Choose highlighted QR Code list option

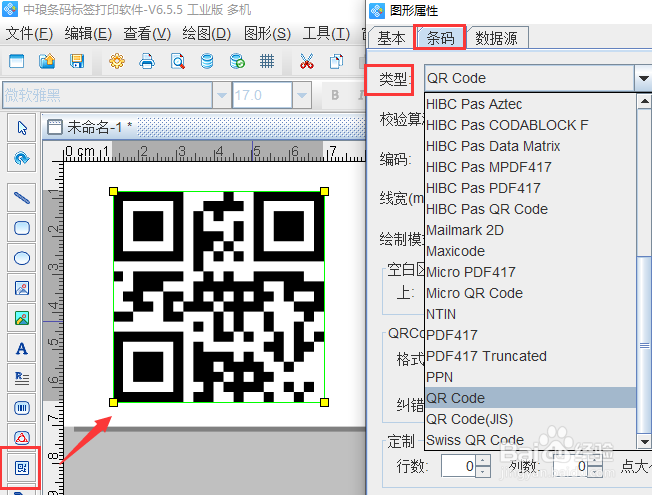[531, 398]
